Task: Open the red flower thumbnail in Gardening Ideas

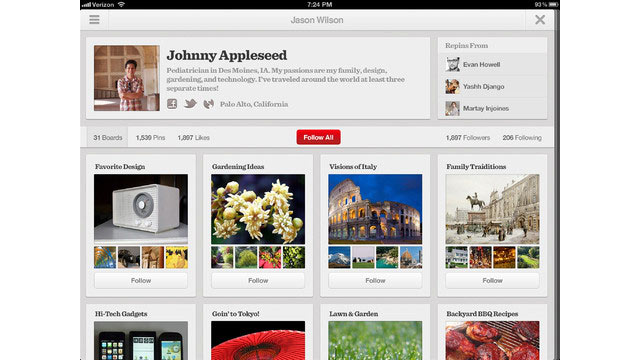Action: 270,257
